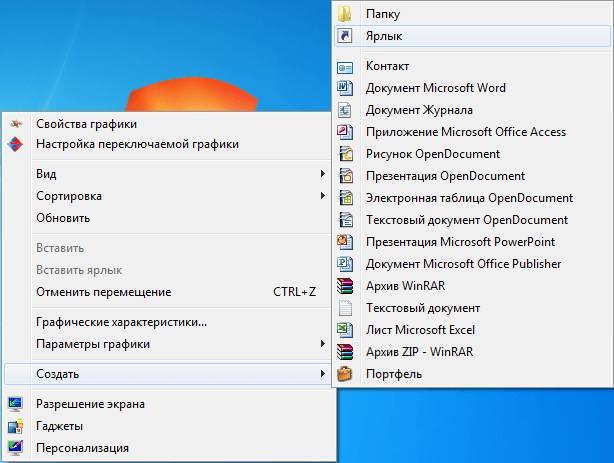Click the CTRL+Z shortcut label
Viewport: 614px width, 463px height.
pos(294,292)
